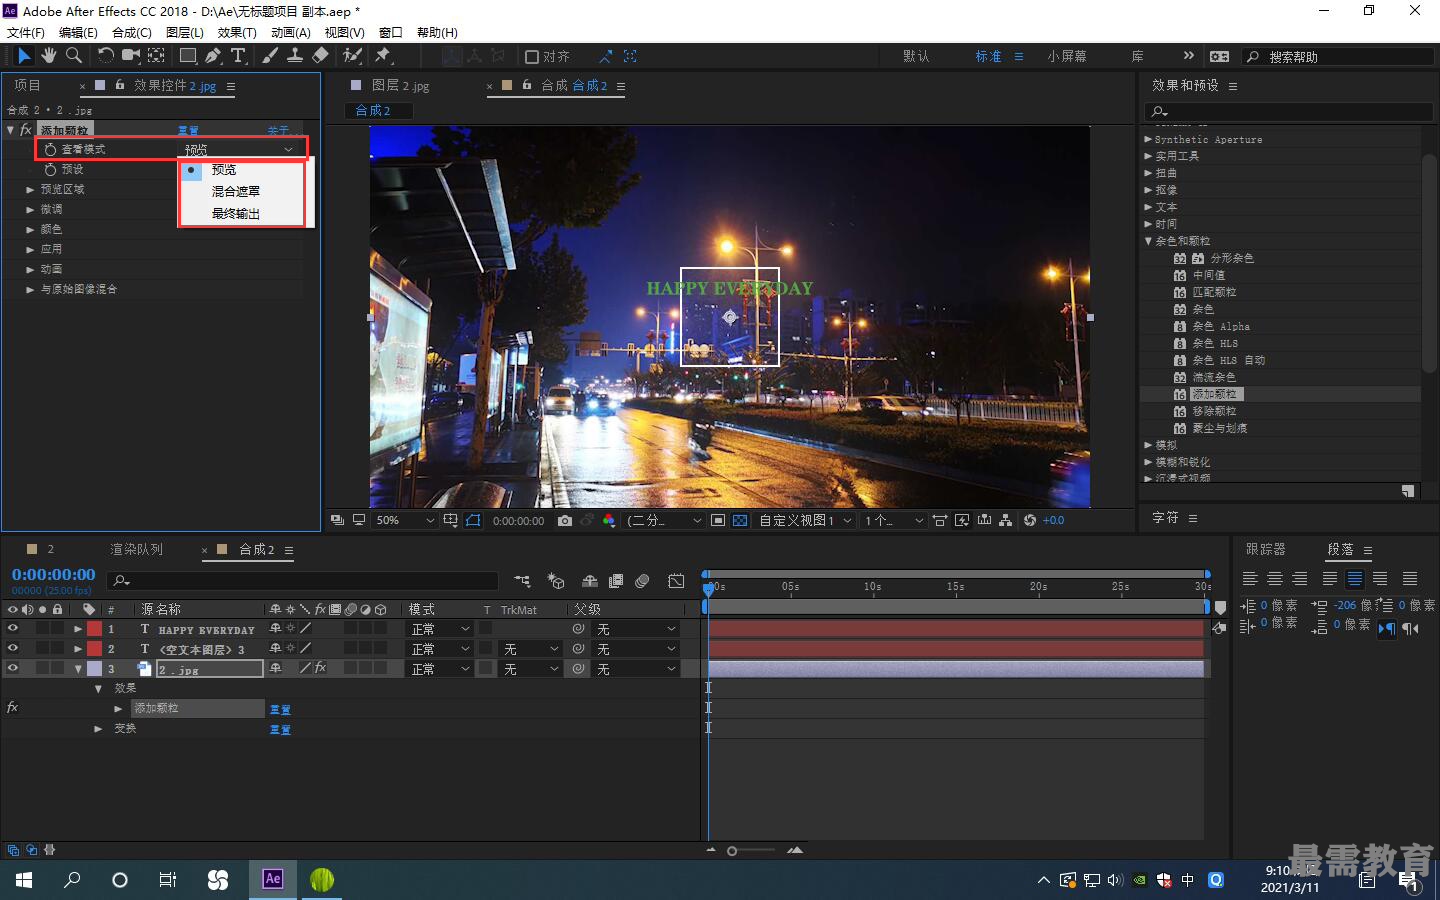Expand the 颜色 property group
The width and height of the screenshot is (1440, 900).
[30, 229]
